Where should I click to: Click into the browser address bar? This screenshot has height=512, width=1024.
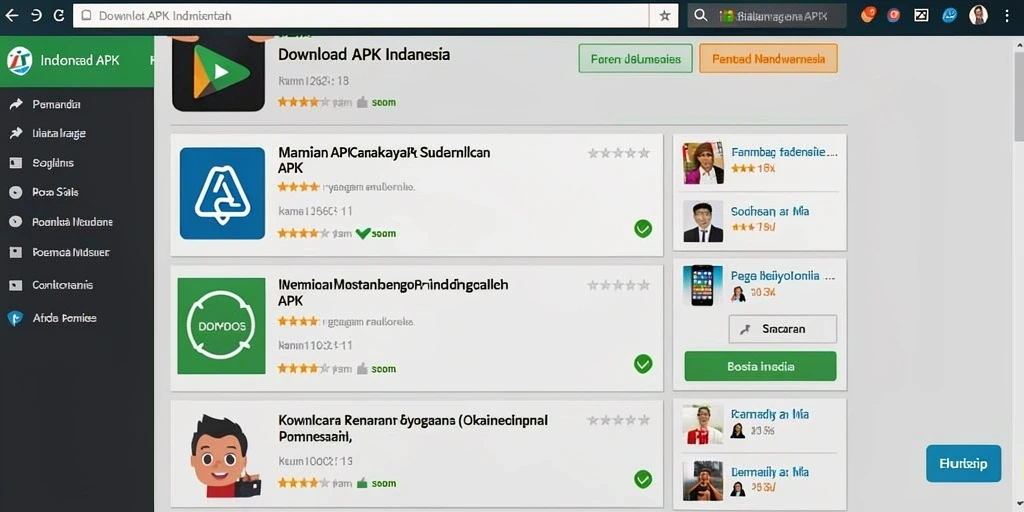[360, 16]
